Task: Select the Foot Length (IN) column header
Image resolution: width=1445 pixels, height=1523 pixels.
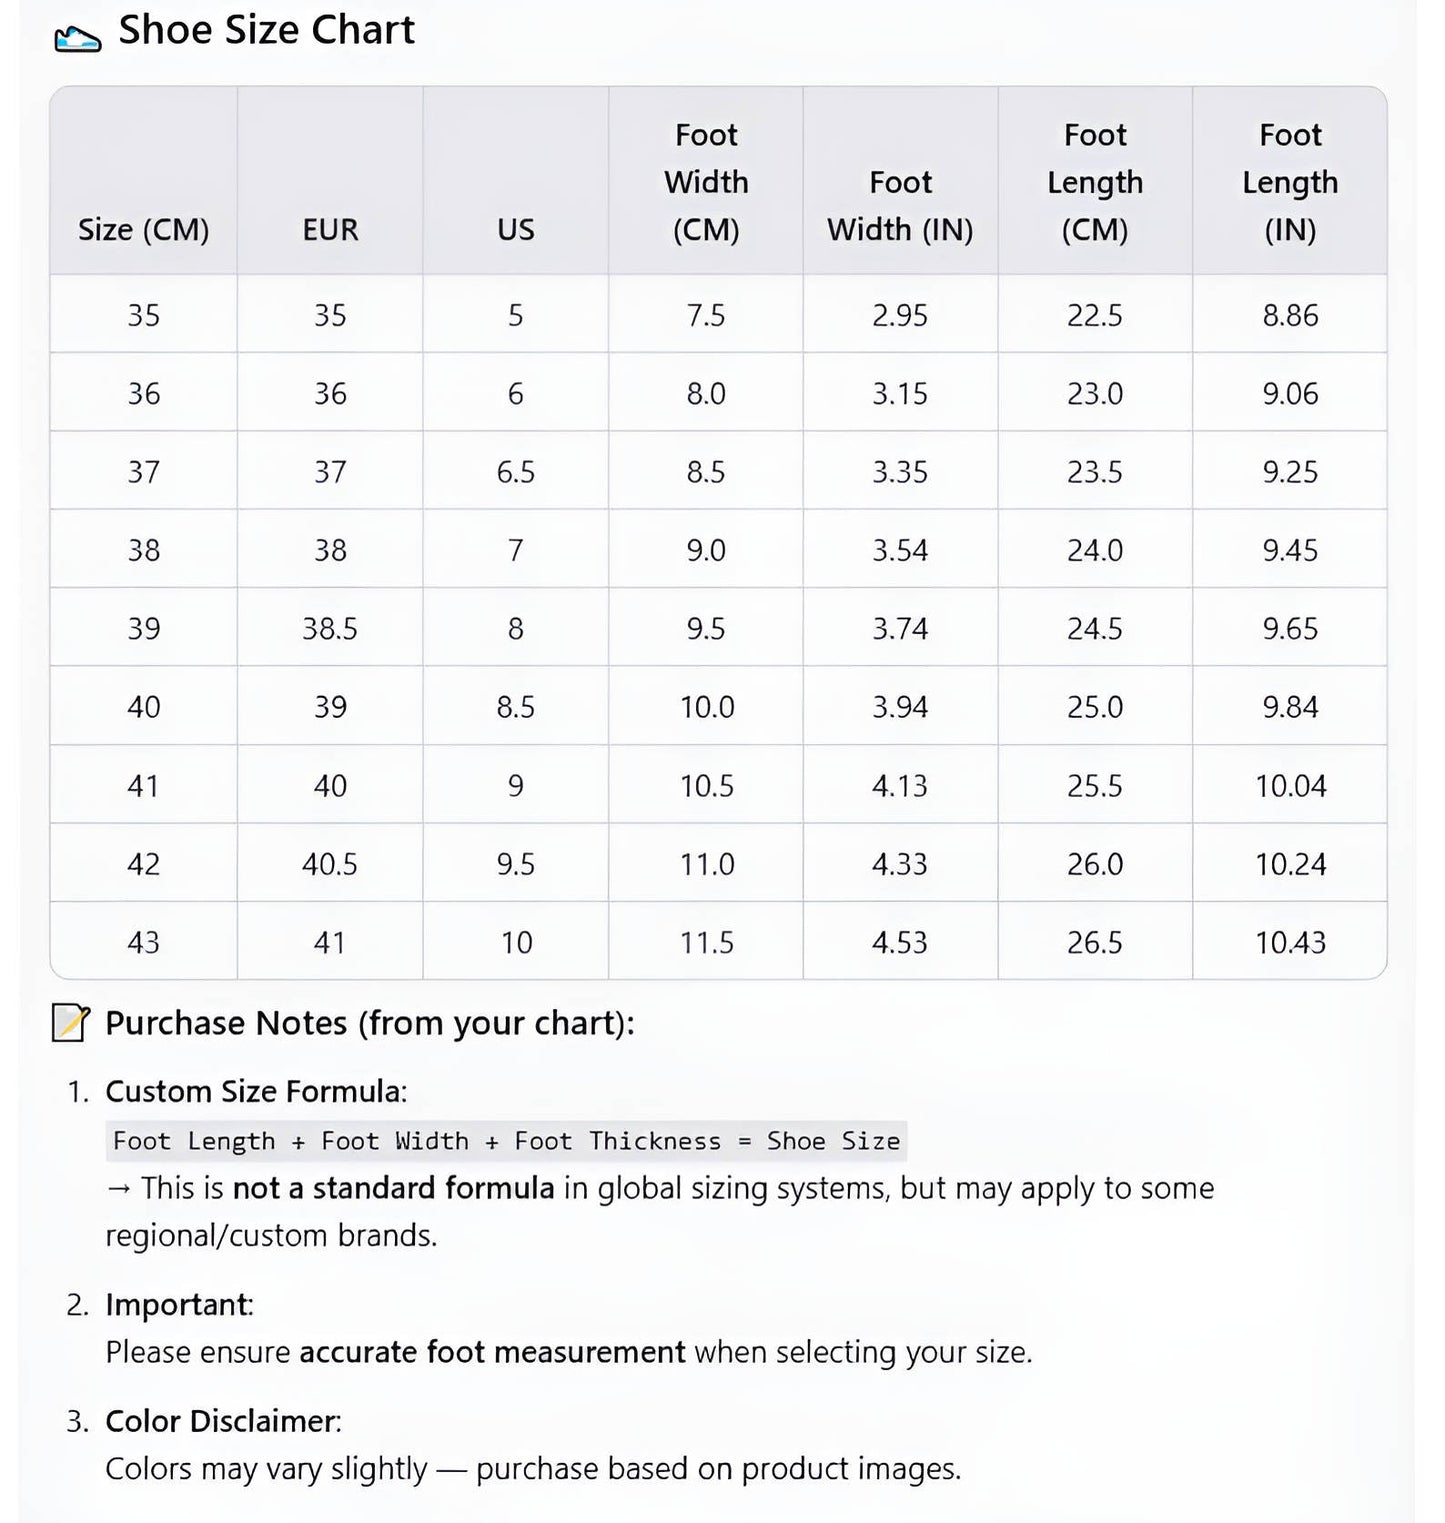Action: click(1290, 182)
